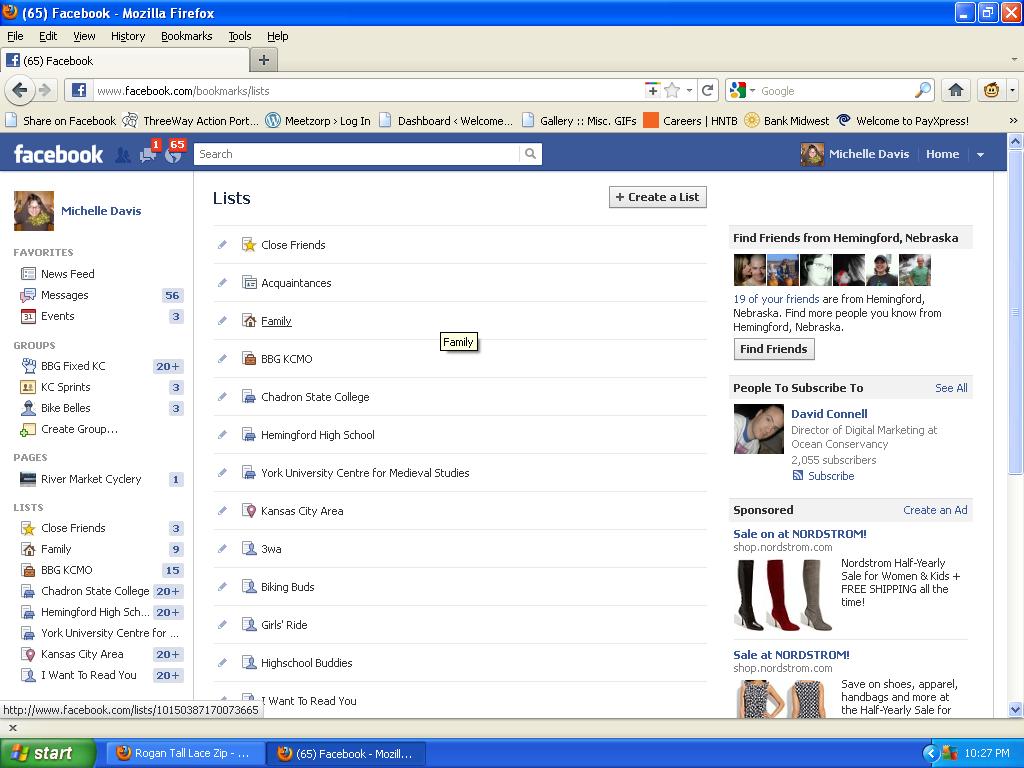Click the Facebook search input field
Image resolution: width=1024 pixels, height=768 pixels.
(x=357, y=154)
